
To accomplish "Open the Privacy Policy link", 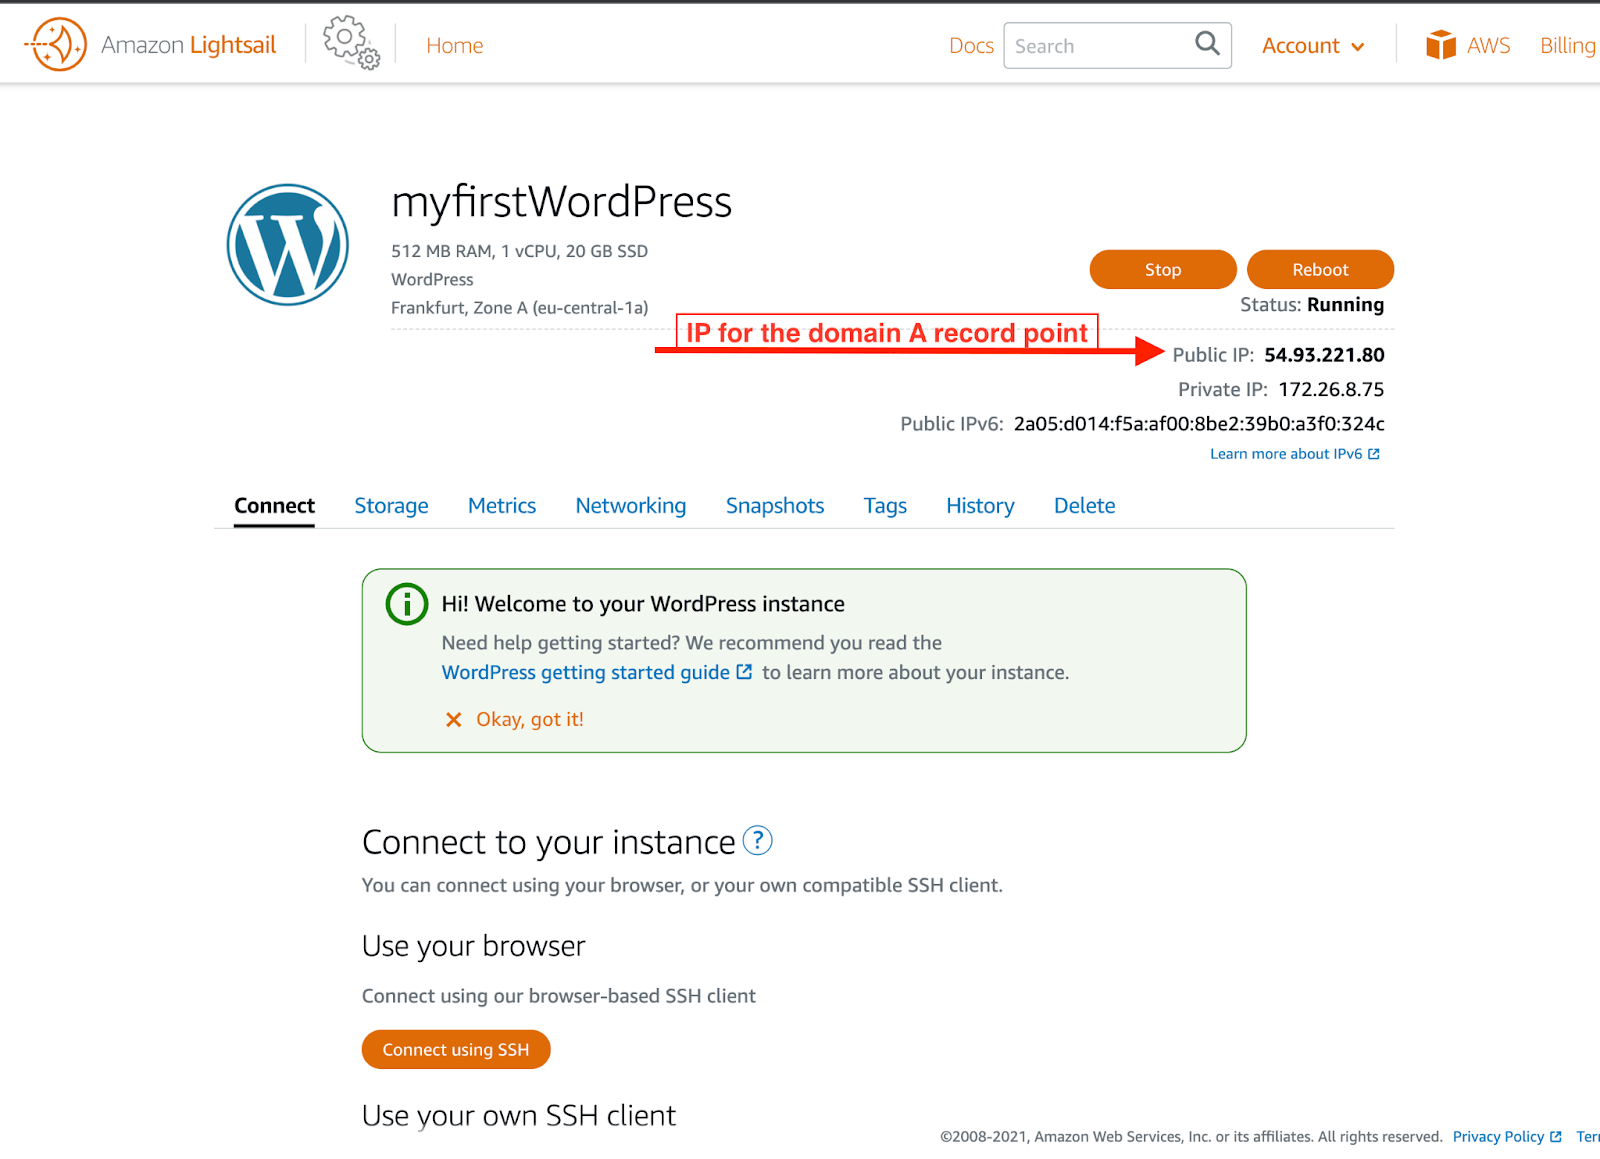I will pos(1499,1136).
